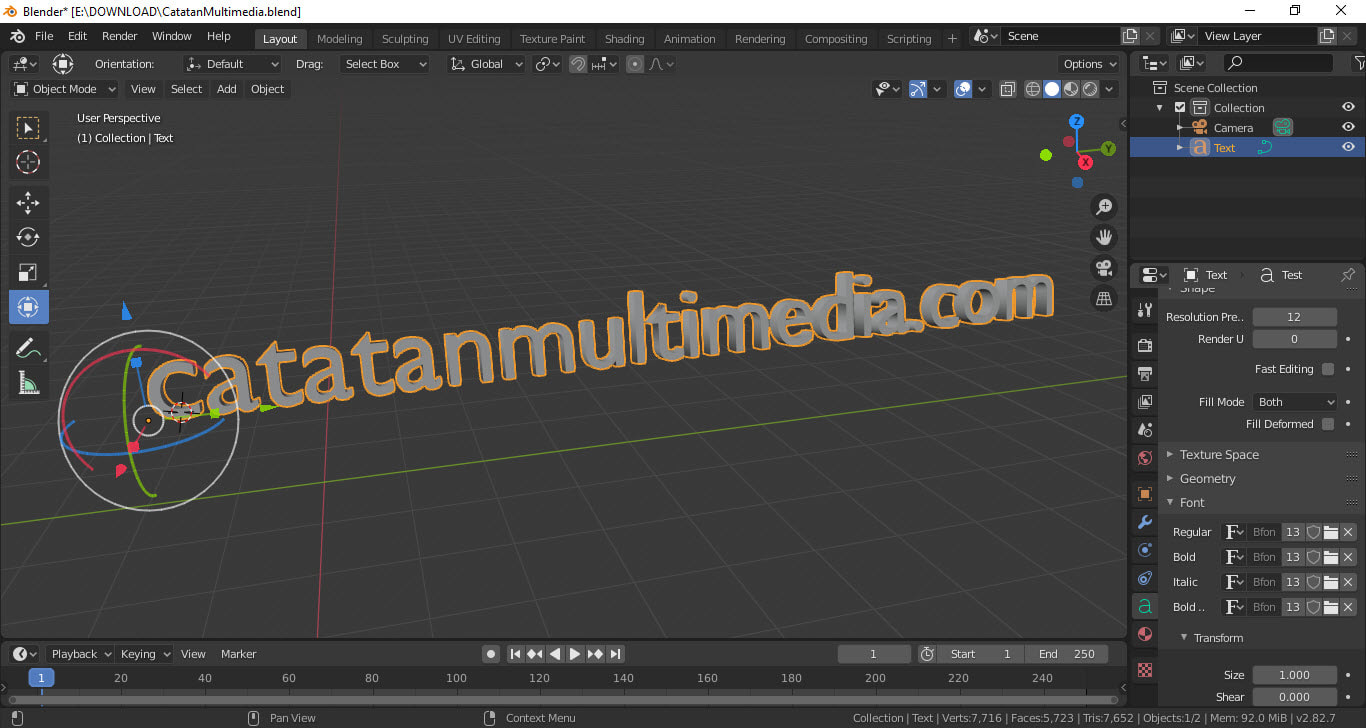1366x728 pixels.
Task: Open Texture properties checker tab
Action: coord(1145,669)
